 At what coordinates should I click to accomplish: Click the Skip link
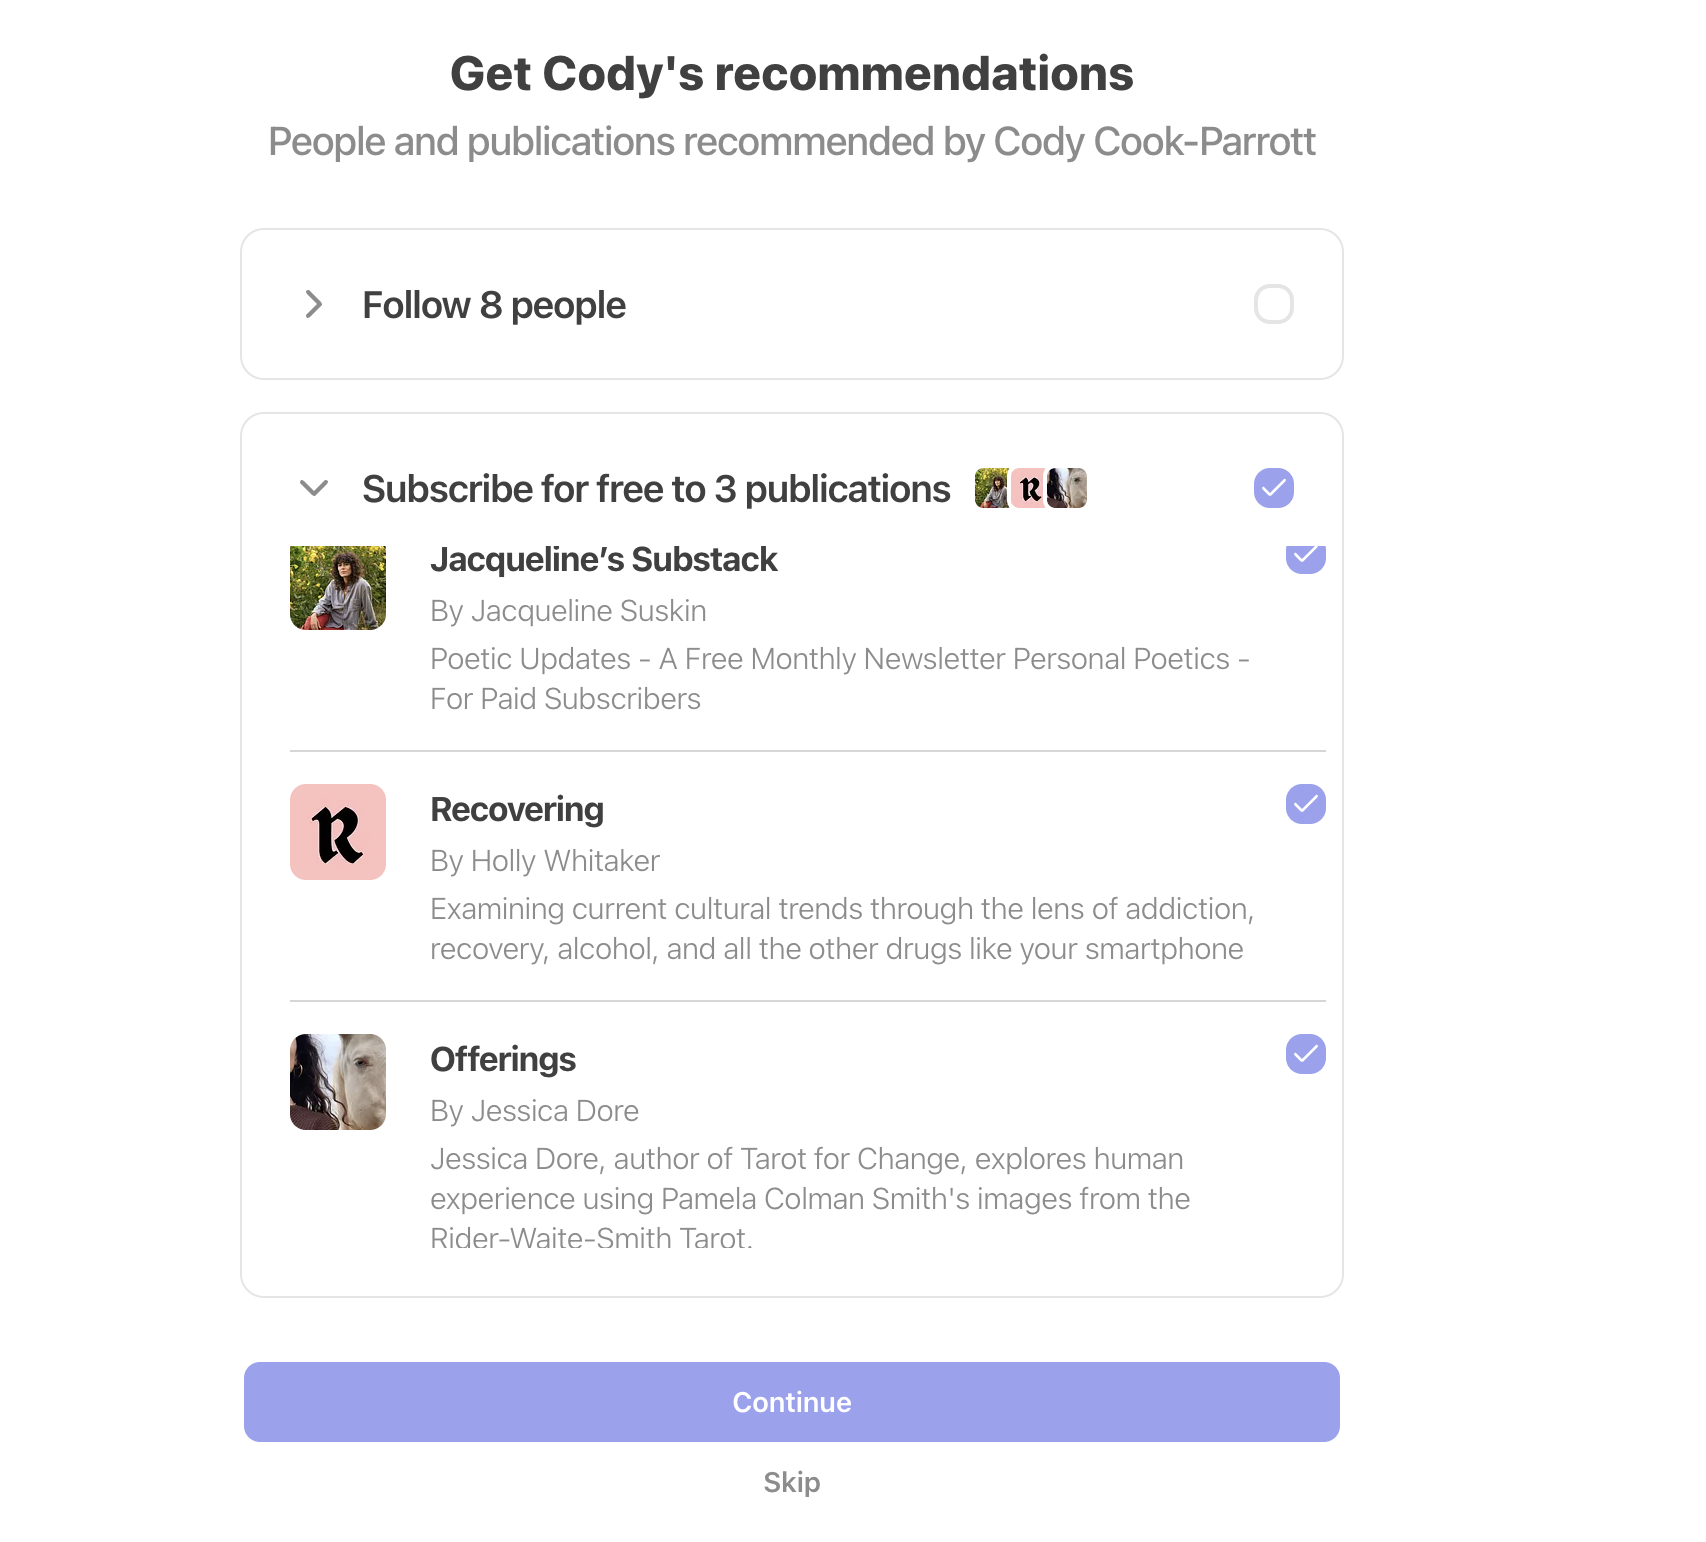tap(791, 1482)
